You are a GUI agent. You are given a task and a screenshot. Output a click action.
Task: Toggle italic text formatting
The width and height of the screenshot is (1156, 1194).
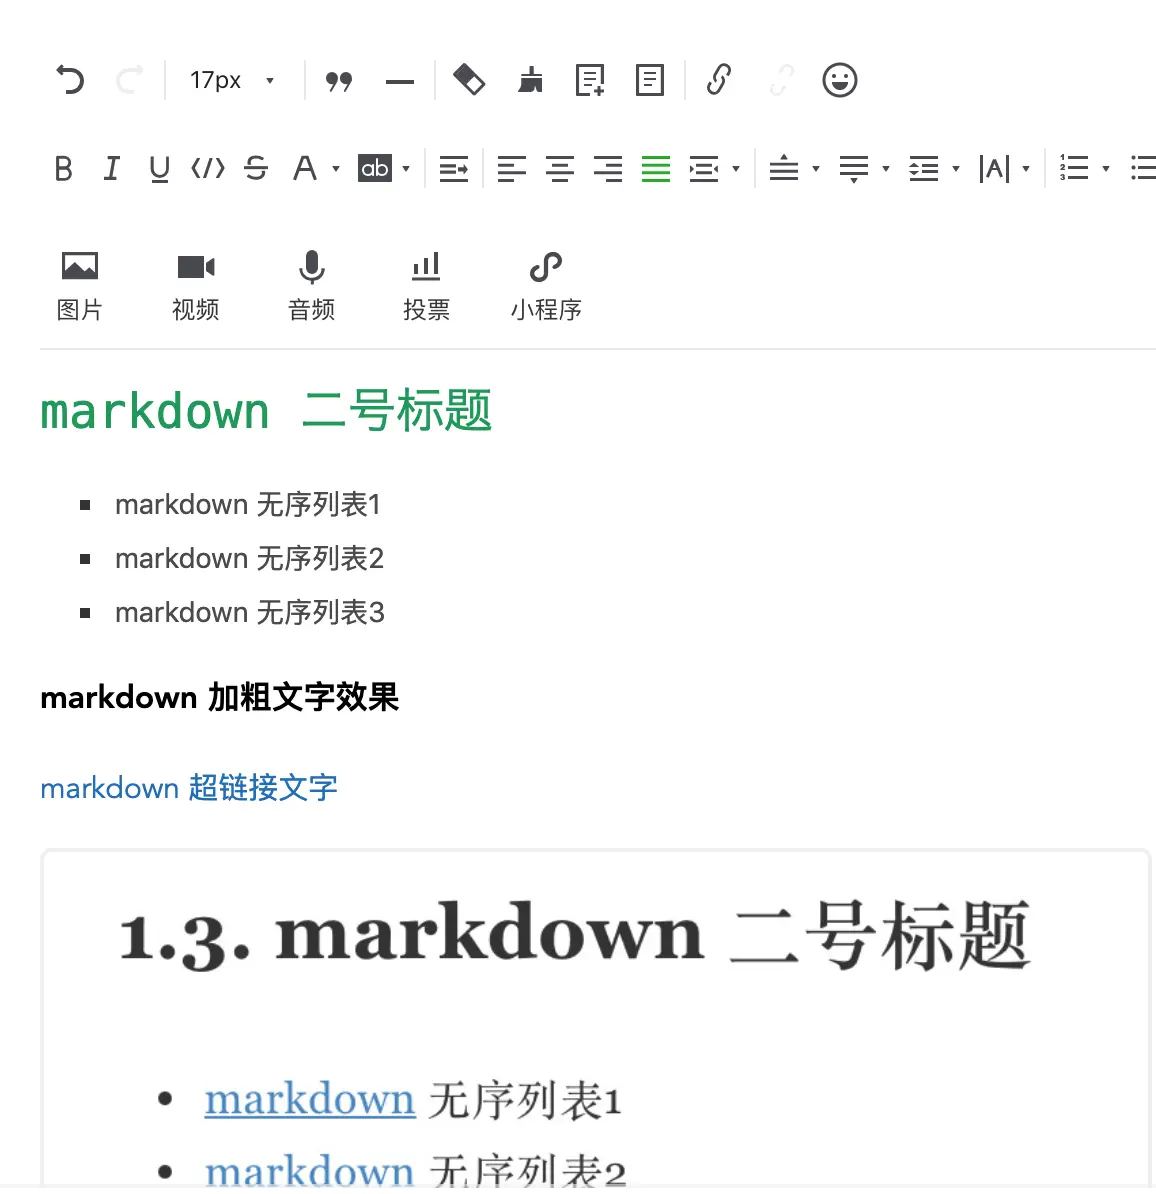point(111,168)
